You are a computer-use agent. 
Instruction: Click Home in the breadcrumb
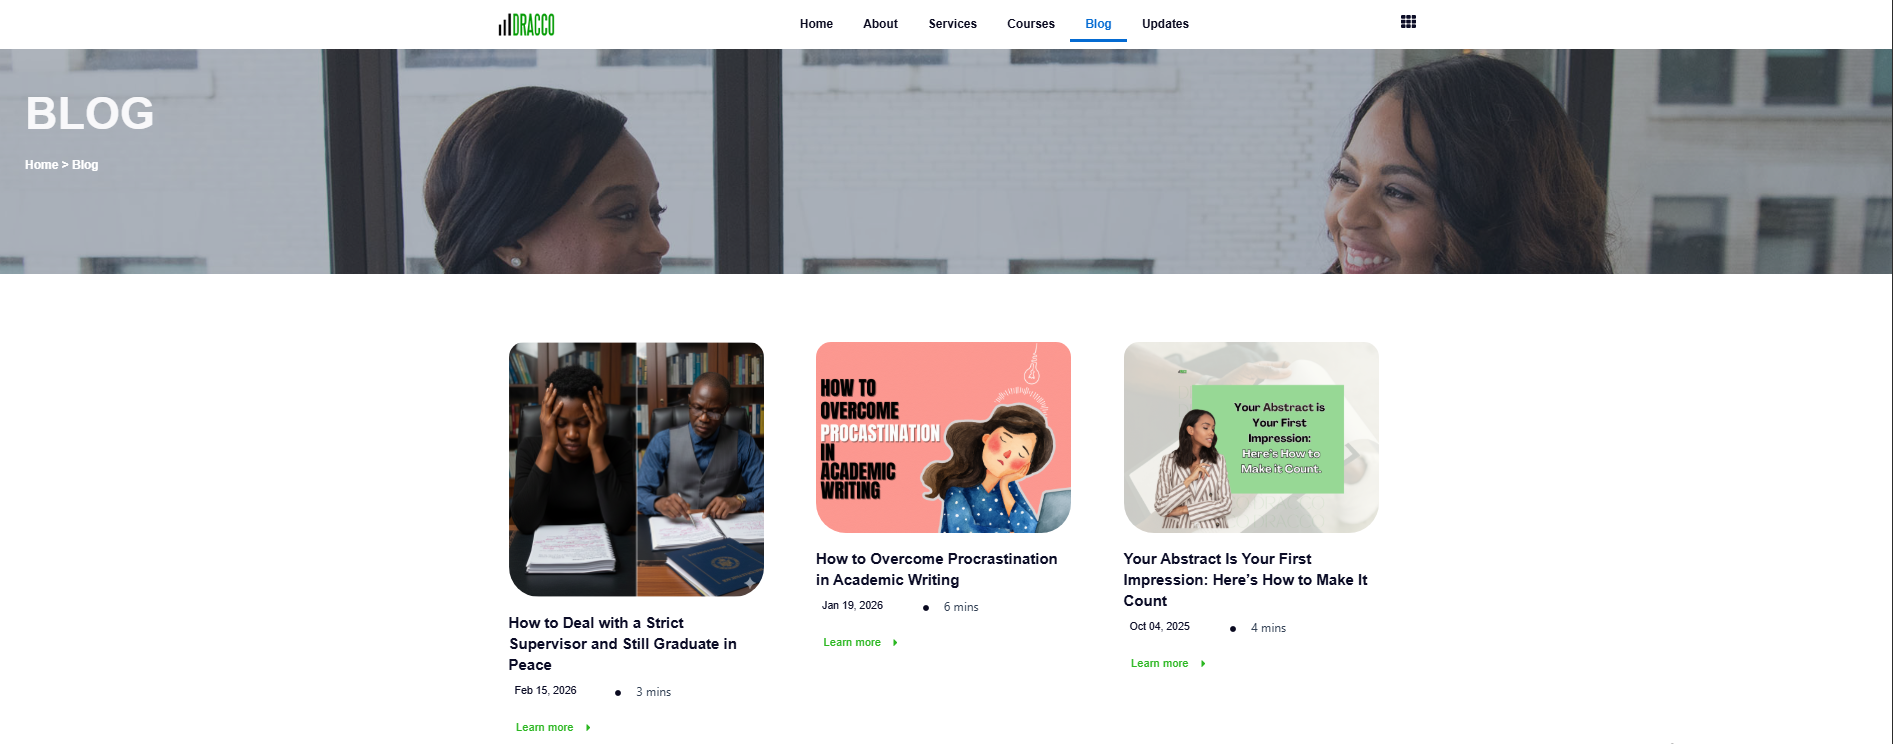[41, 165]
